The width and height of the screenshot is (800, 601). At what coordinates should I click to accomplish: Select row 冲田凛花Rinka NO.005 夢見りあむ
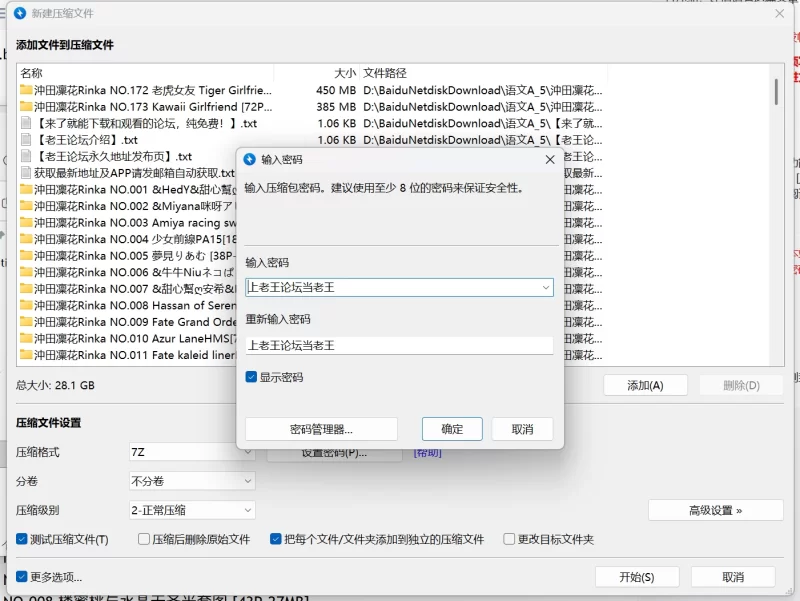[128, 256]
